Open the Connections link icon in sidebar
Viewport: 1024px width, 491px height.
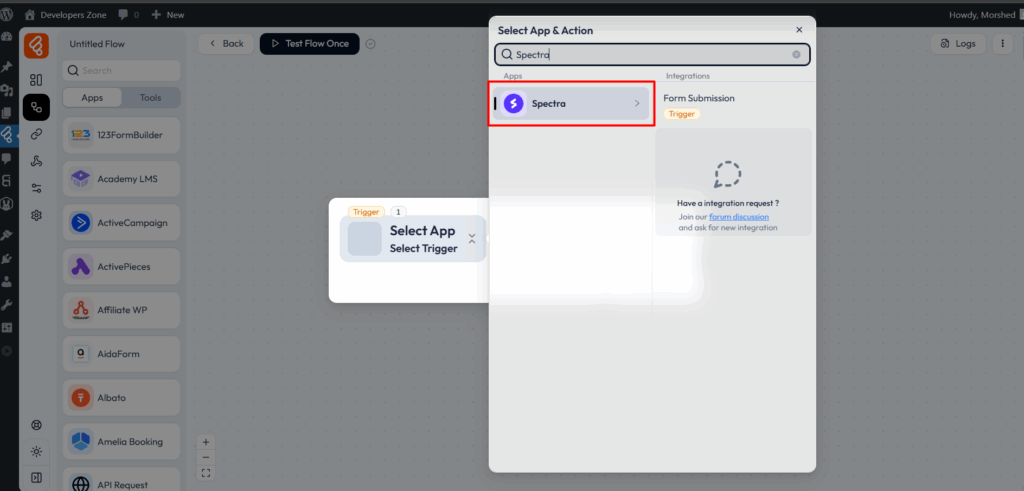click(x=36, y=134)
